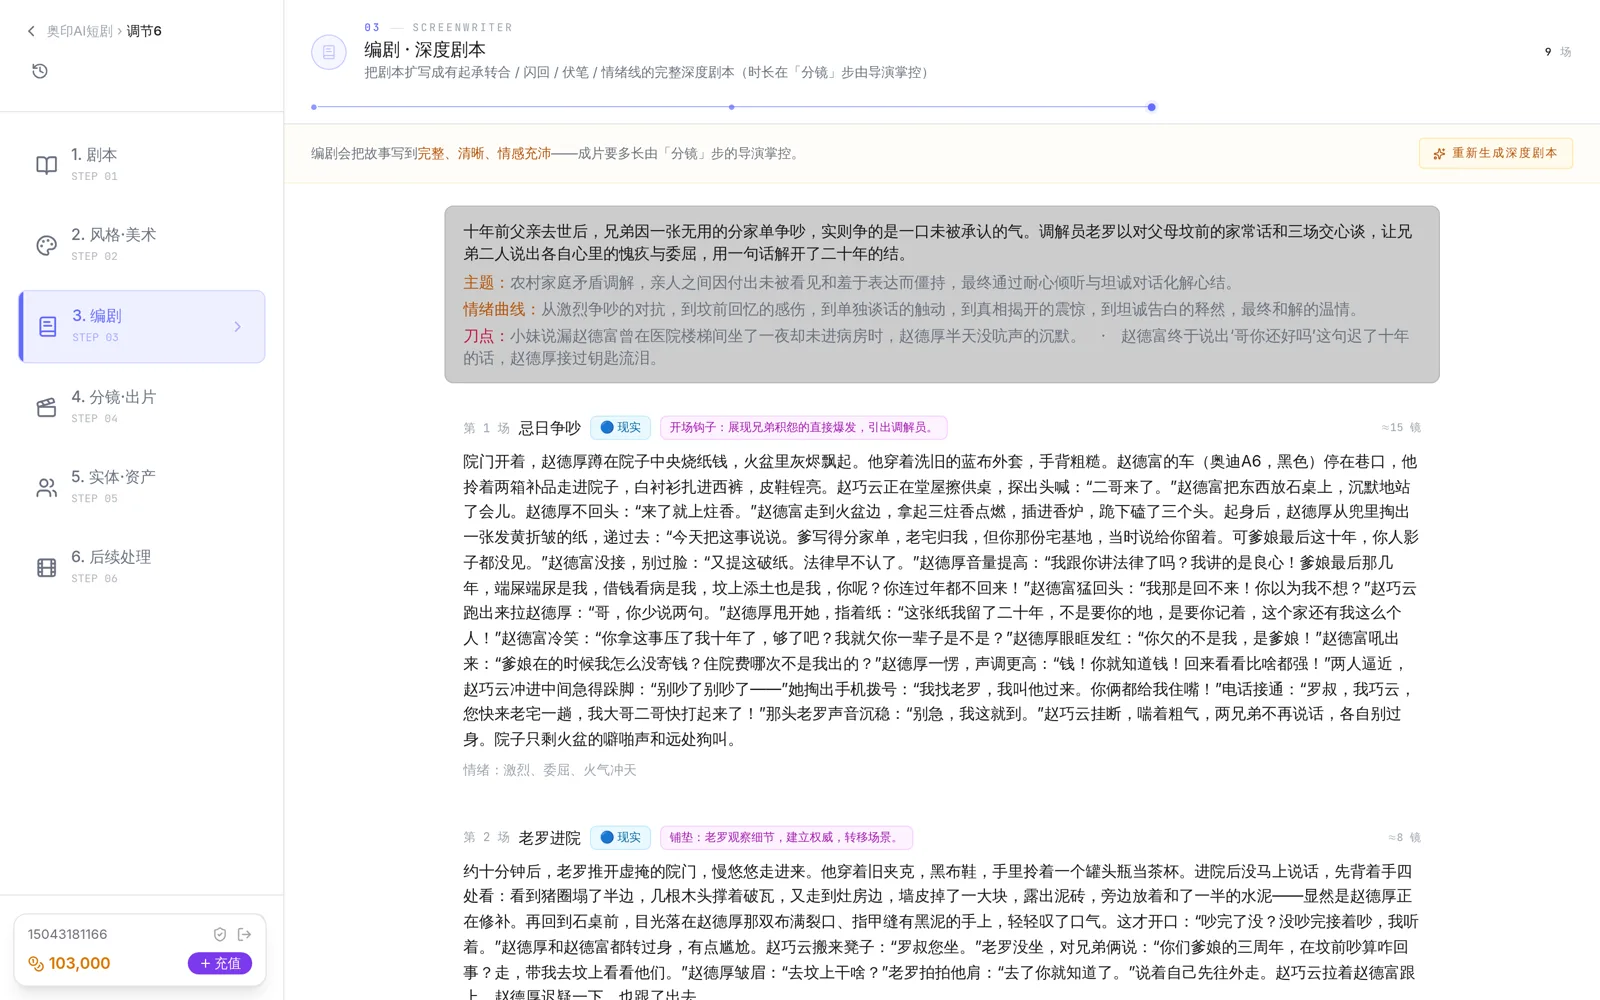Click the 现实 tag on 忌日争吵 scene
Screen dimensions: 1600x1000
(621, 427)
